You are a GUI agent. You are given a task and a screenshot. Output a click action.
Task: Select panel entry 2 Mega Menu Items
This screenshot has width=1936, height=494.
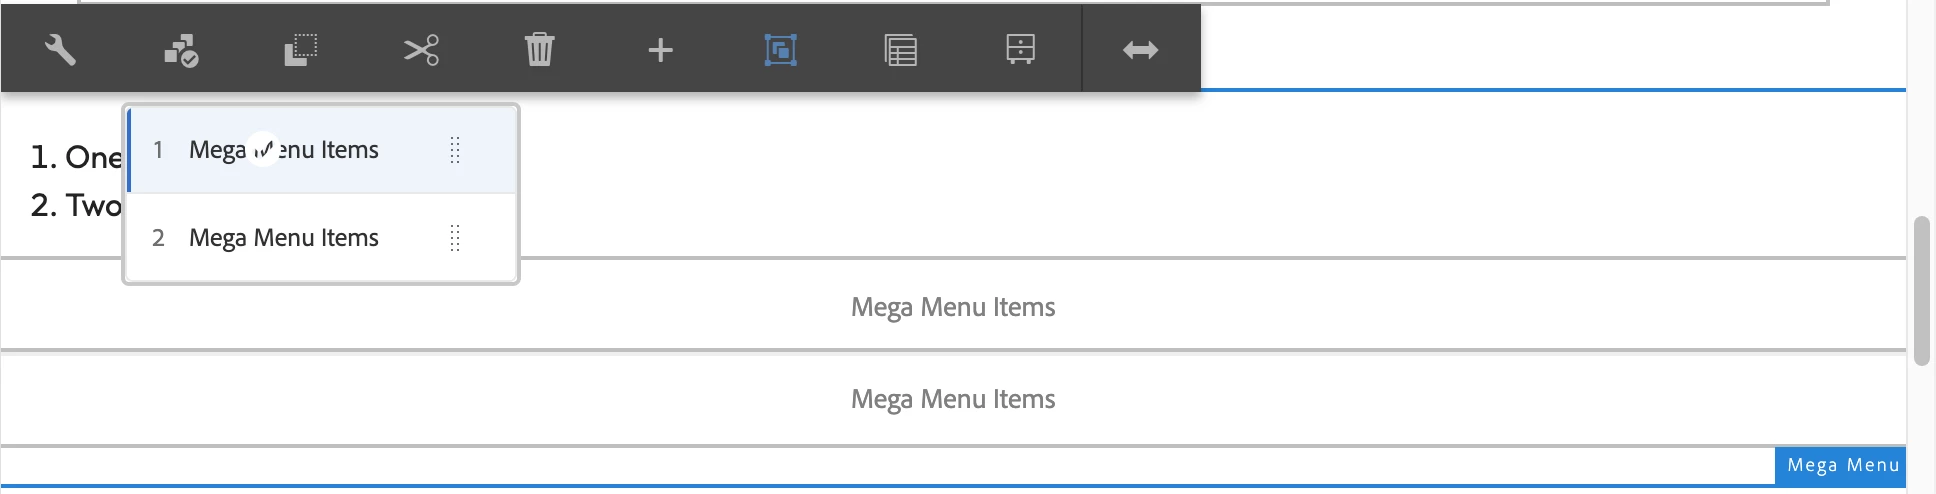tap(322, 238)
